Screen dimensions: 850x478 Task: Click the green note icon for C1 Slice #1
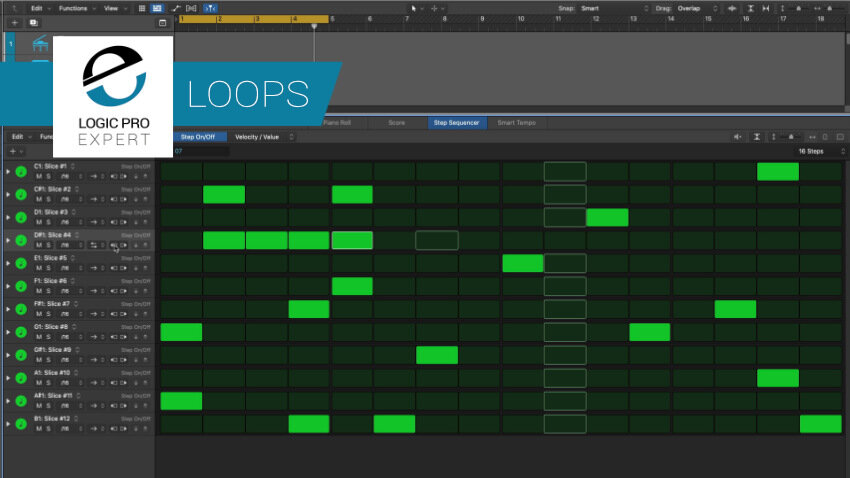(x=21, y=172)
